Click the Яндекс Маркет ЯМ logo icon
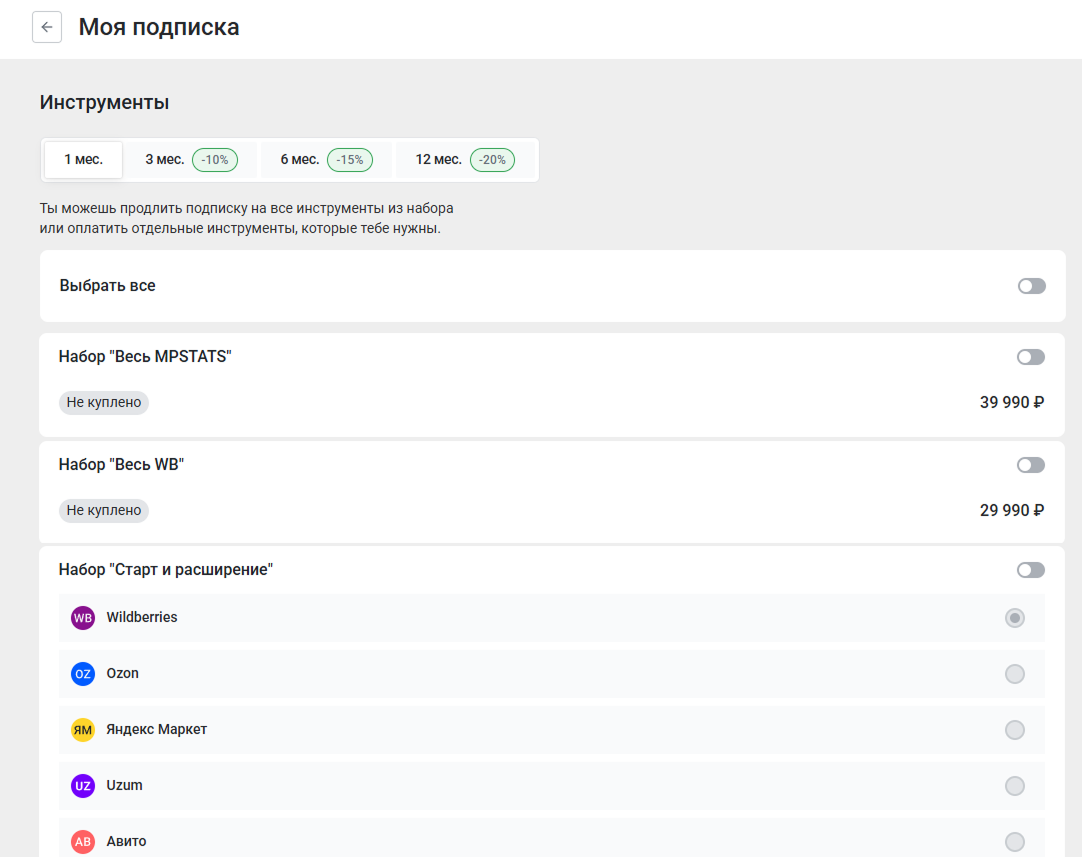The height and width of the screenshot is (857, 1082). tap(83, 729)
